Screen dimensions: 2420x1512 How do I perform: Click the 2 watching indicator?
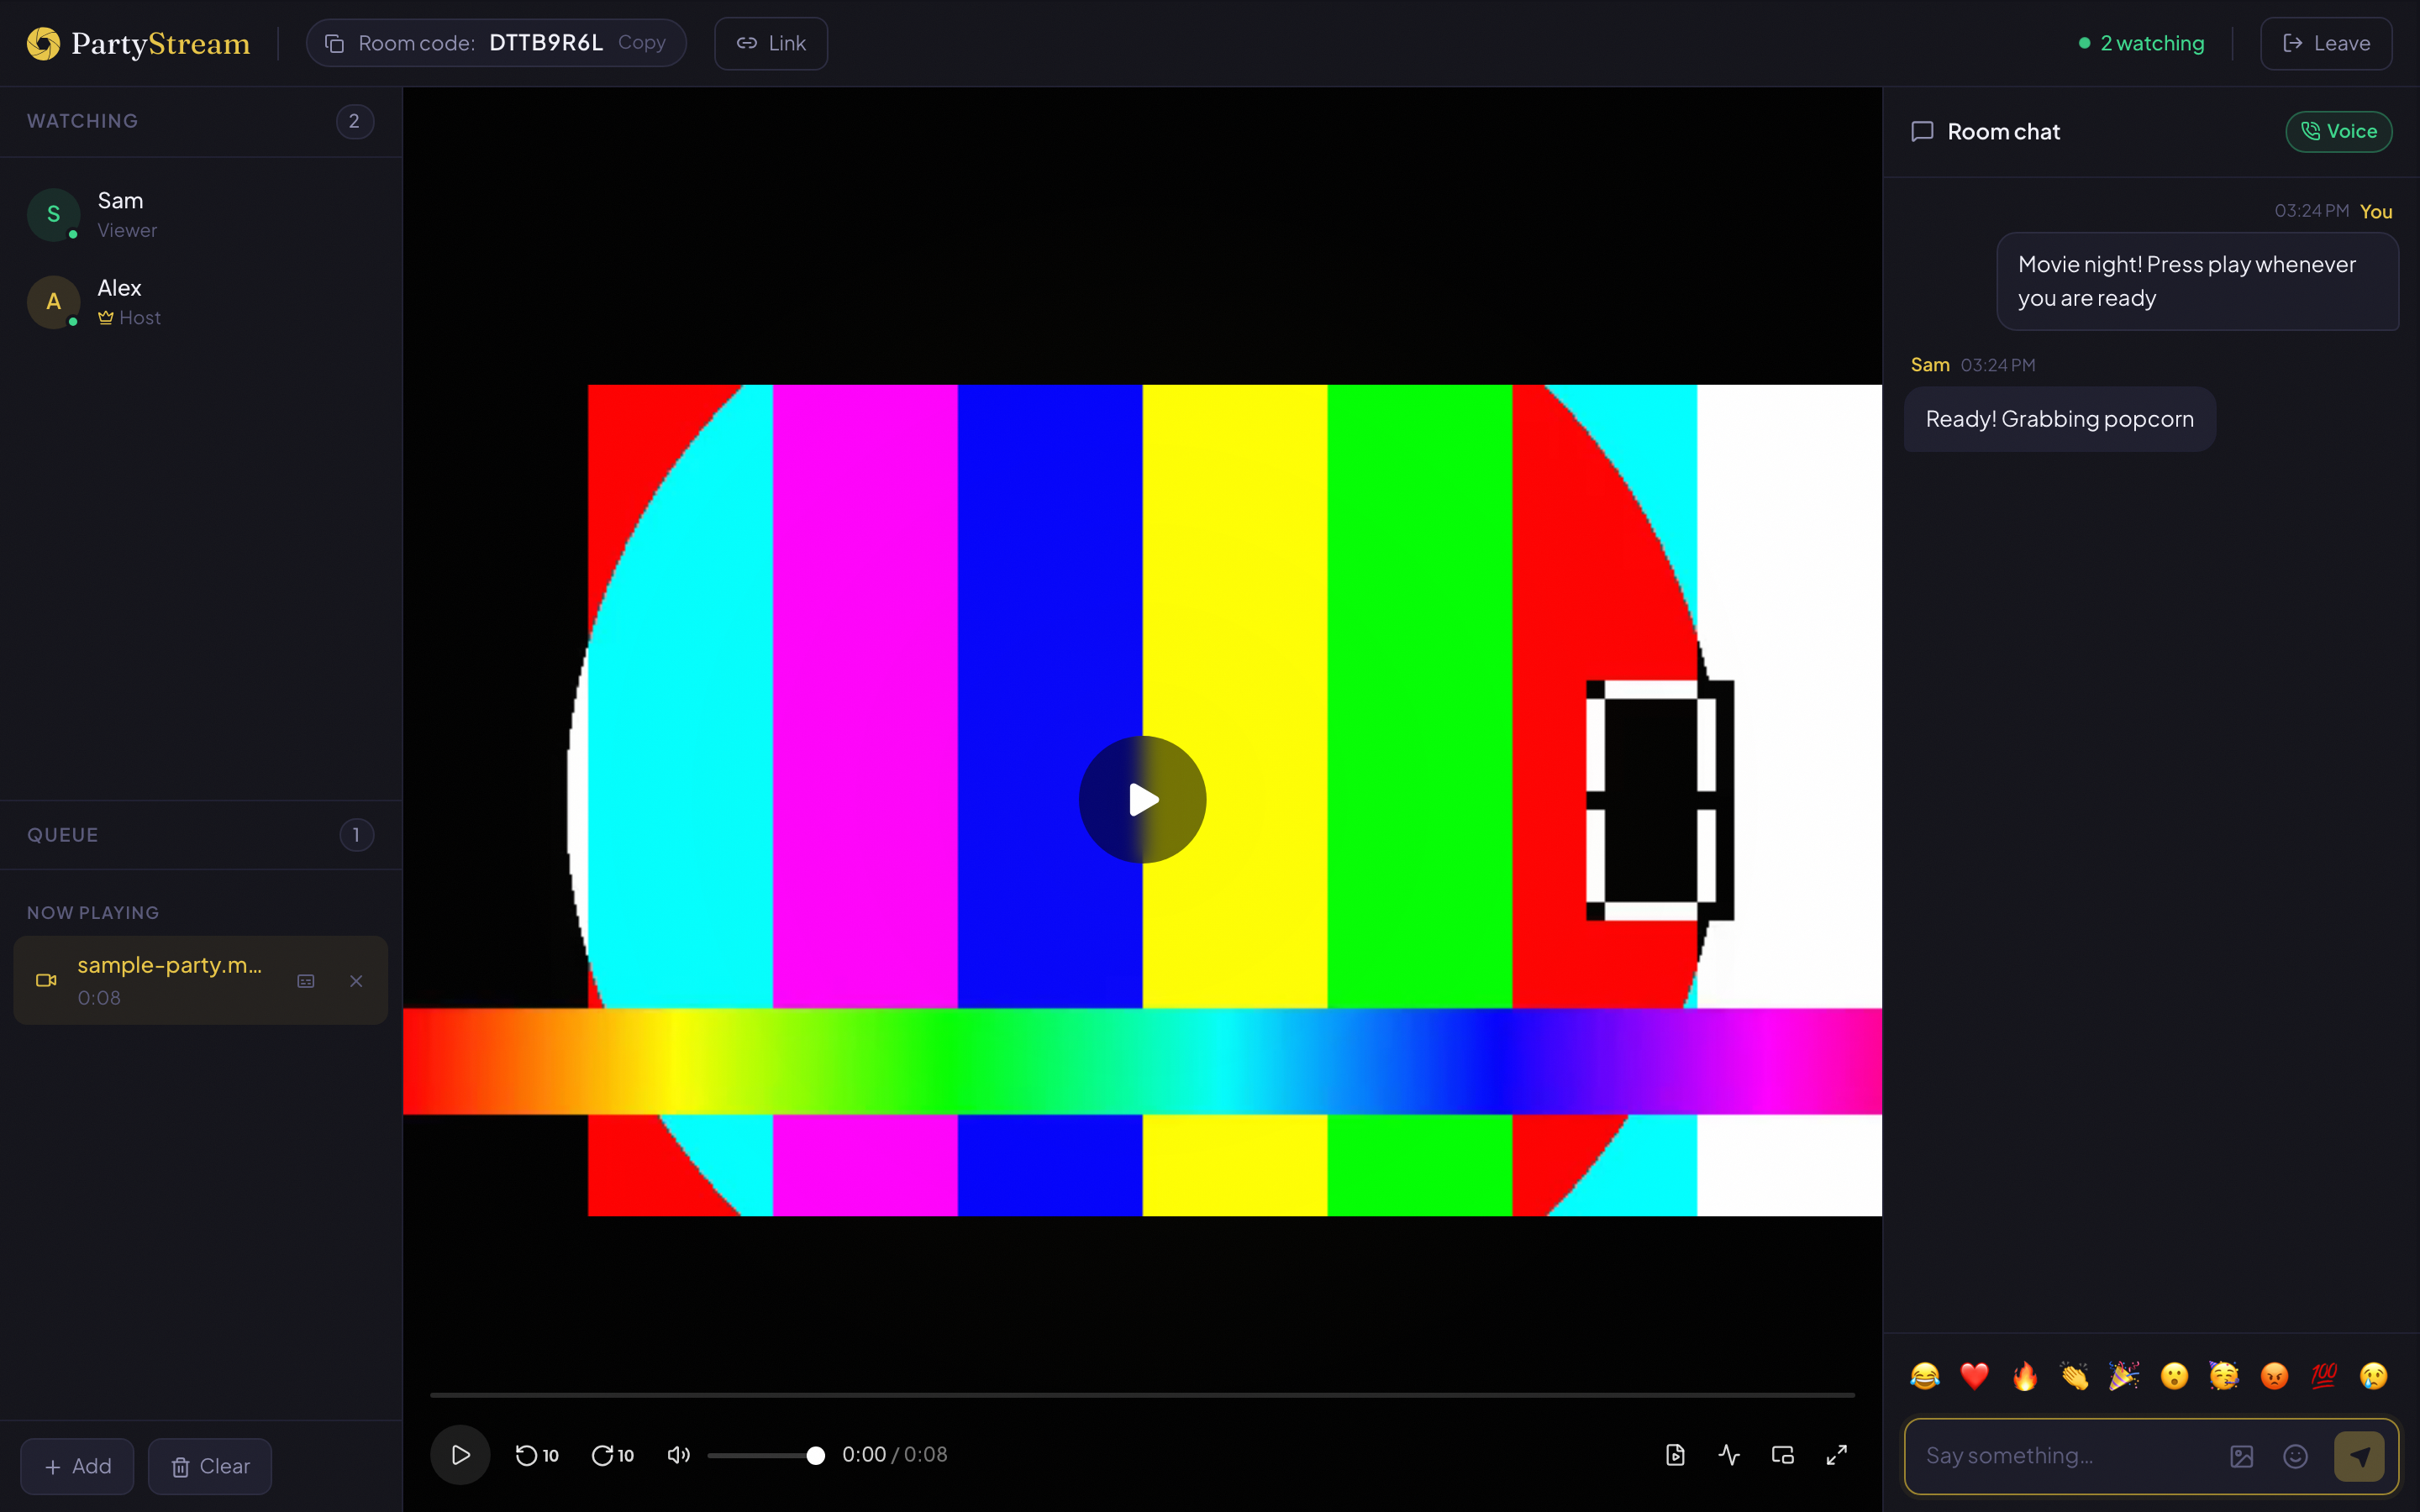(2141, 43)
